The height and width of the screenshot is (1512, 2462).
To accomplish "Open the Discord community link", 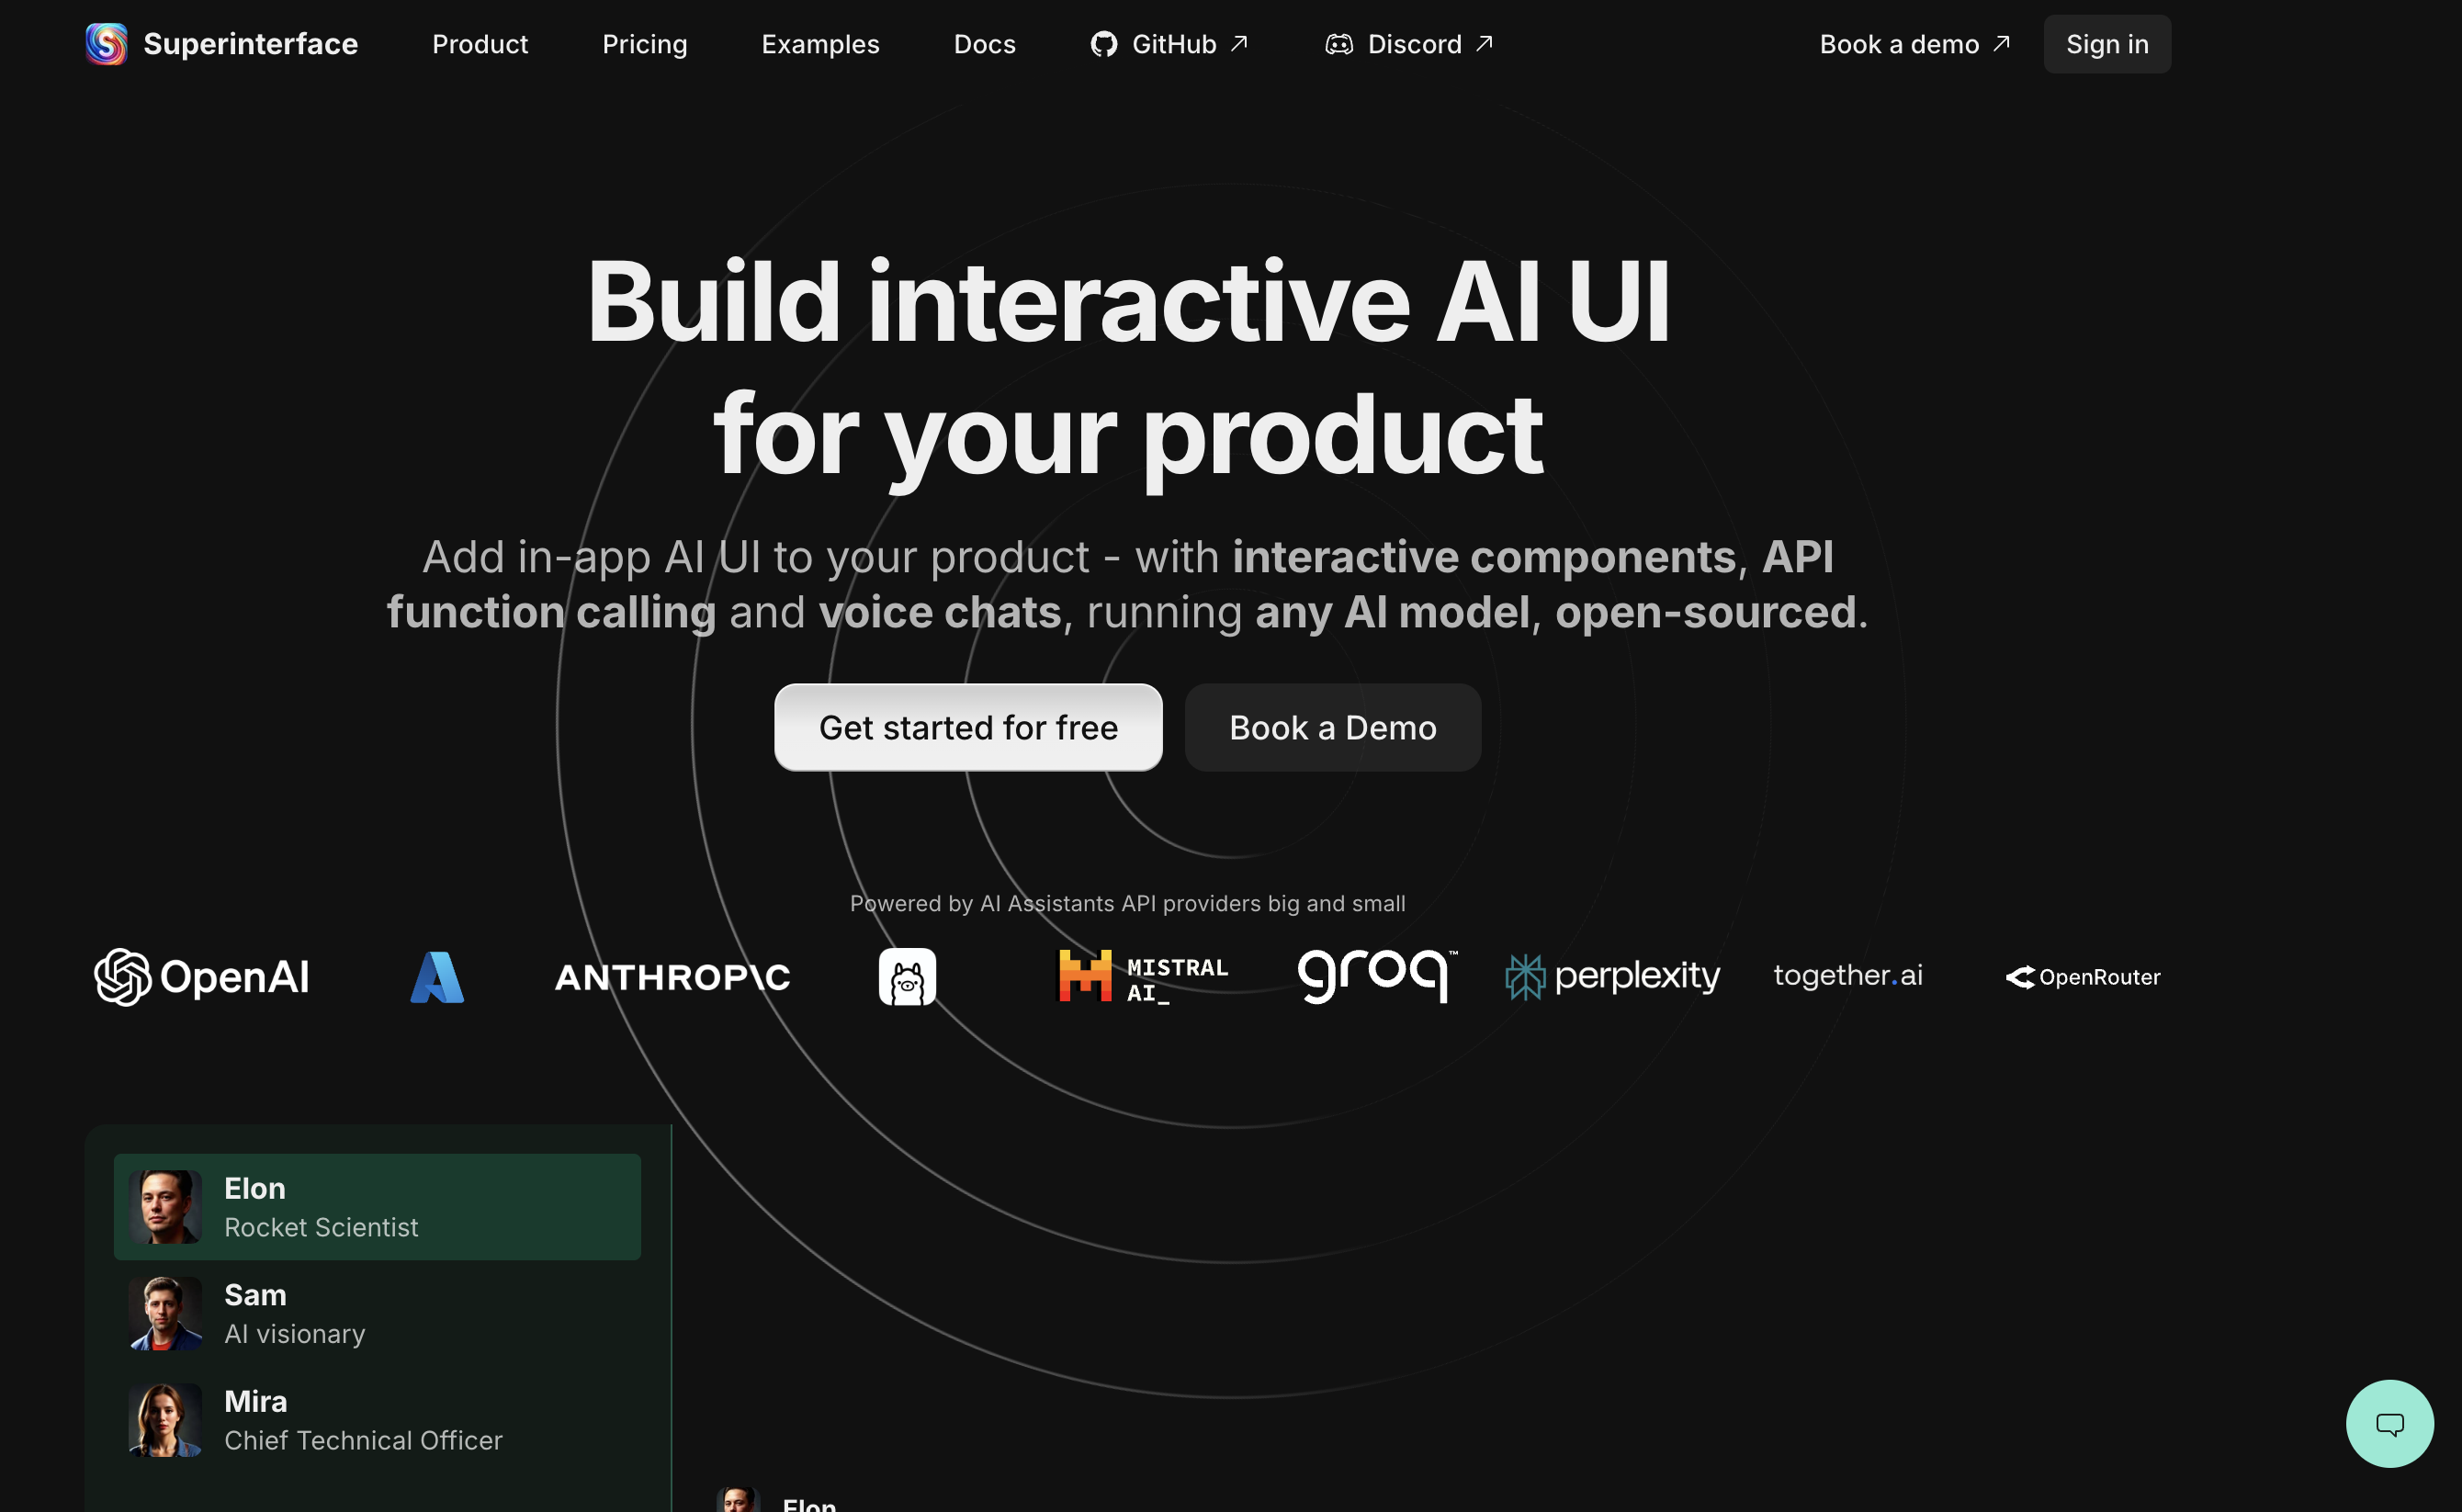I will click(x=1407, y=44).
